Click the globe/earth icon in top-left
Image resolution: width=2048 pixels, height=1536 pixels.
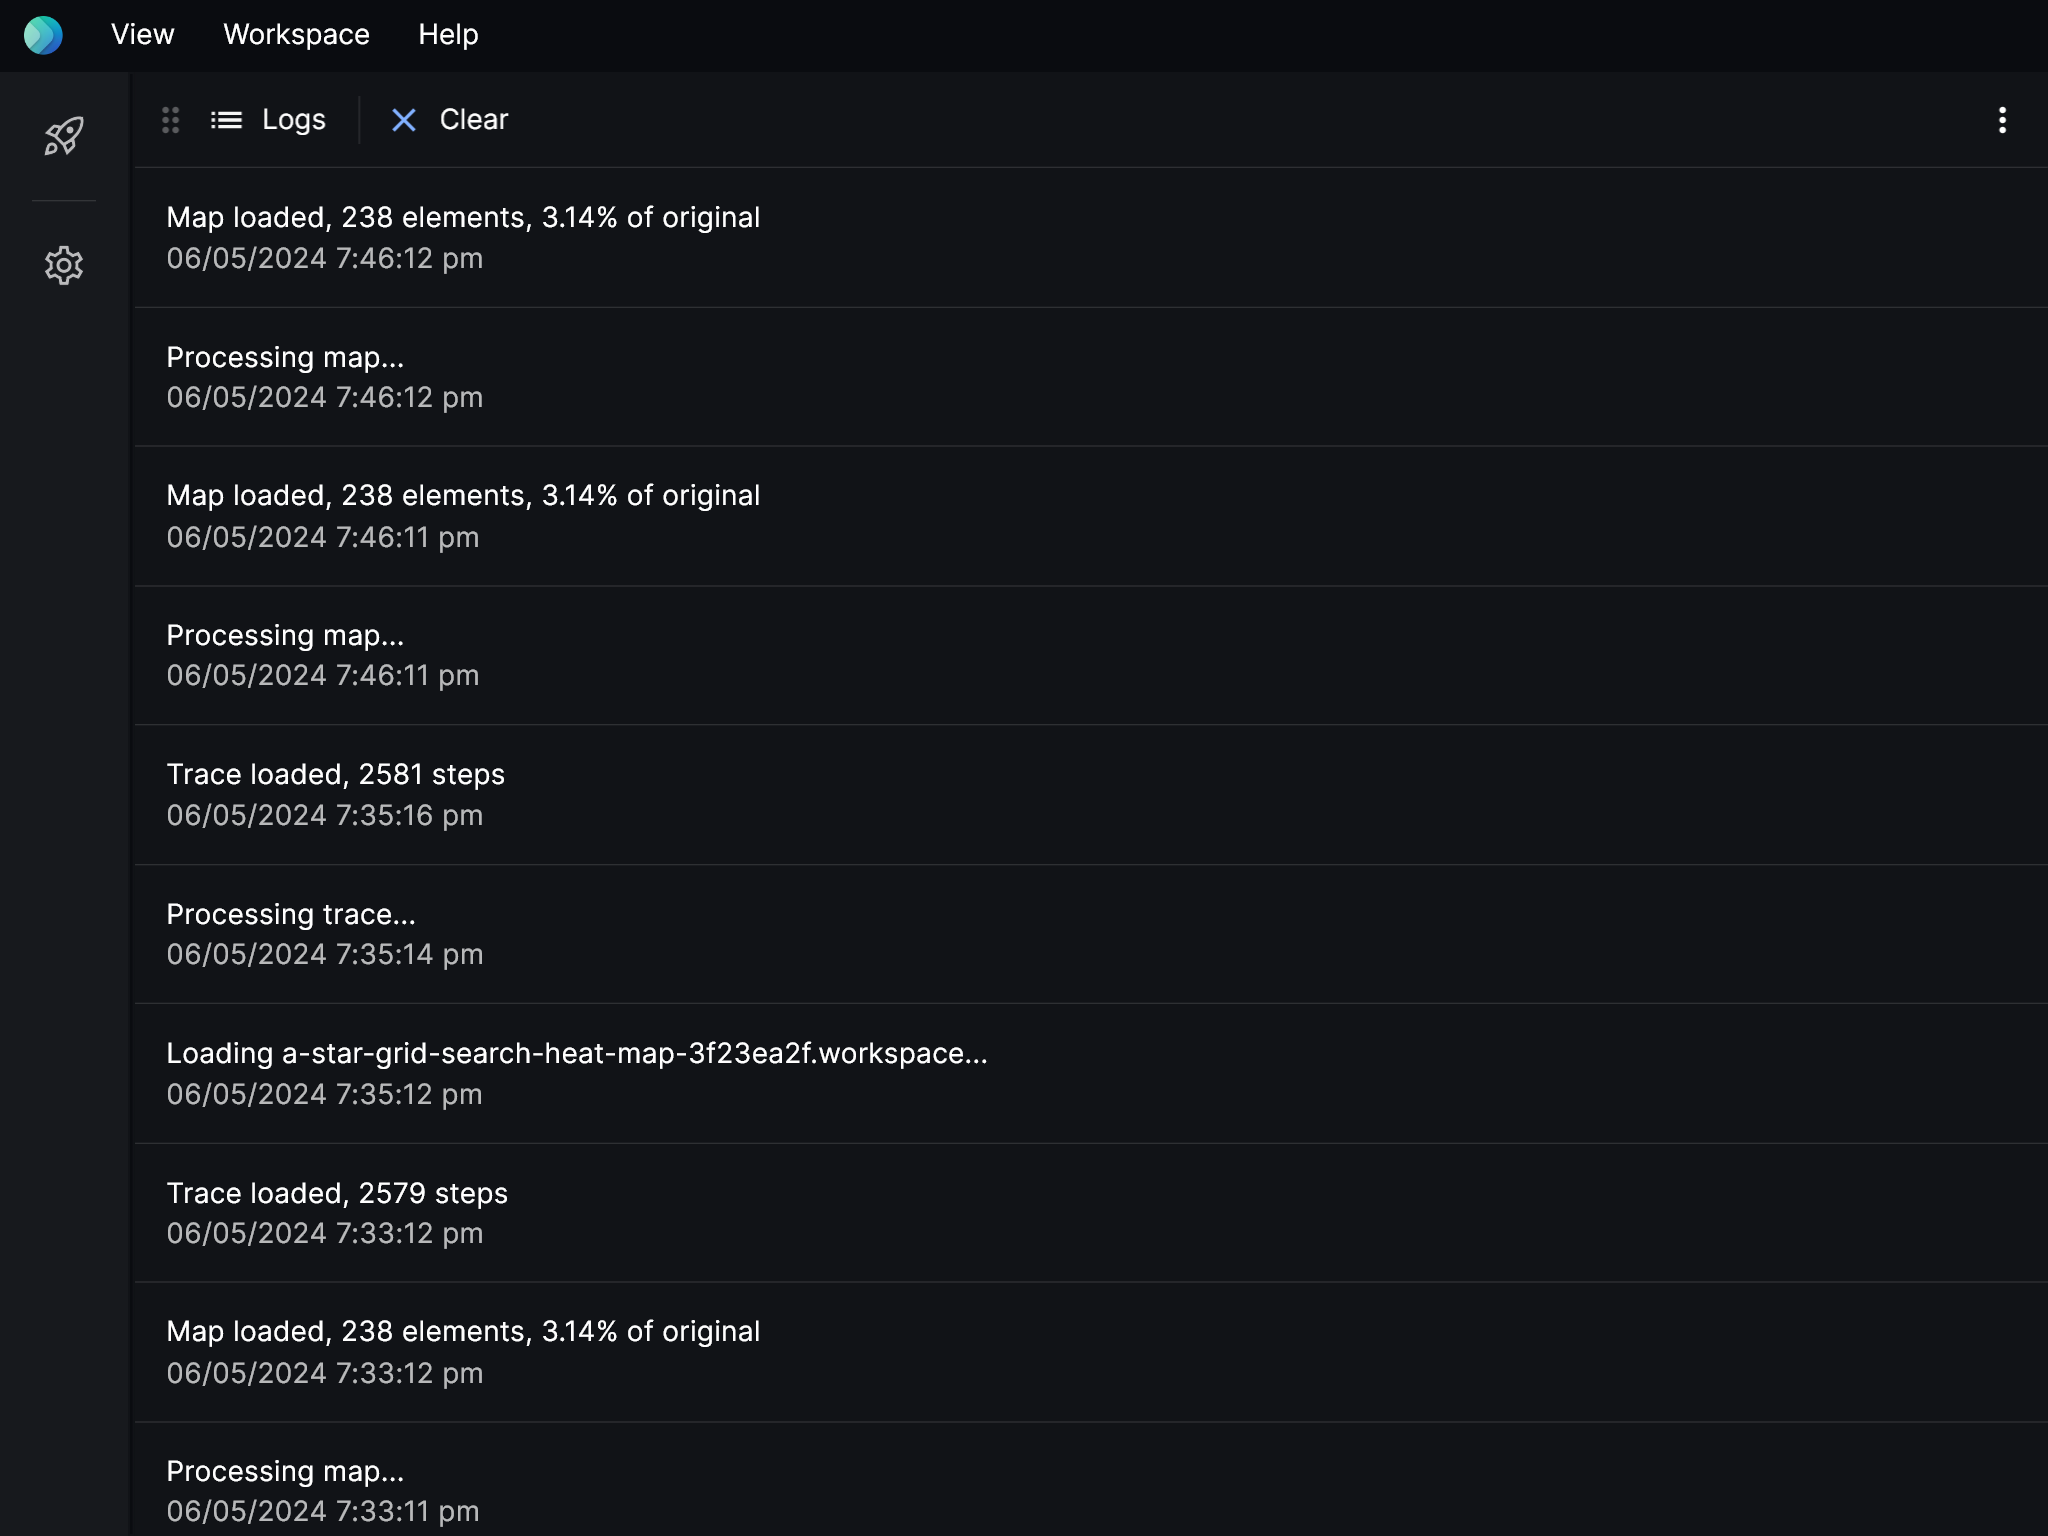point(44,32)
